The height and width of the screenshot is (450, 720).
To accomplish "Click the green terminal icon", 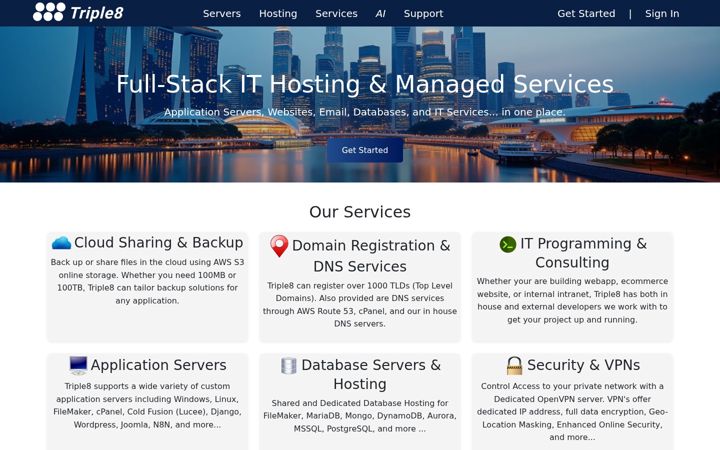I will tap(508, 244).
